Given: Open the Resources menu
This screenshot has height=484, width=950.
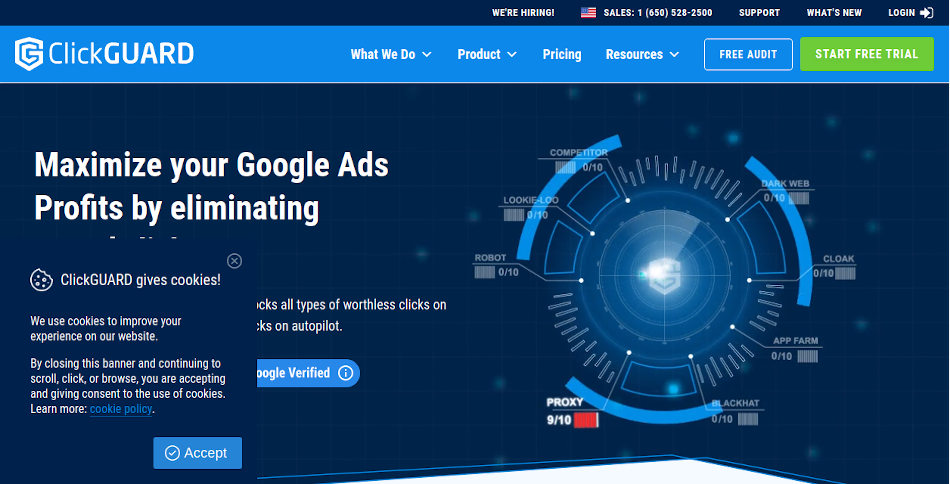Looking at the screenshot, I should click(642, 55).
